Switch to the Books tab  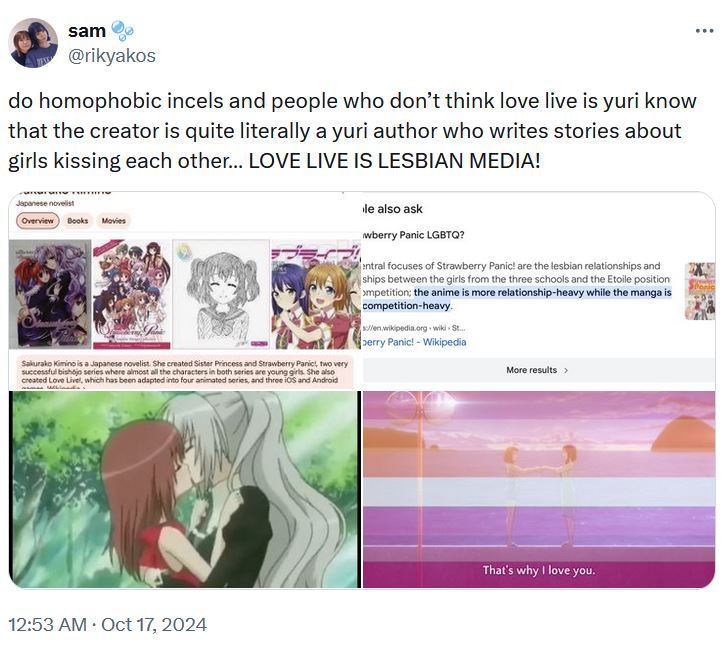pos(78,221)
